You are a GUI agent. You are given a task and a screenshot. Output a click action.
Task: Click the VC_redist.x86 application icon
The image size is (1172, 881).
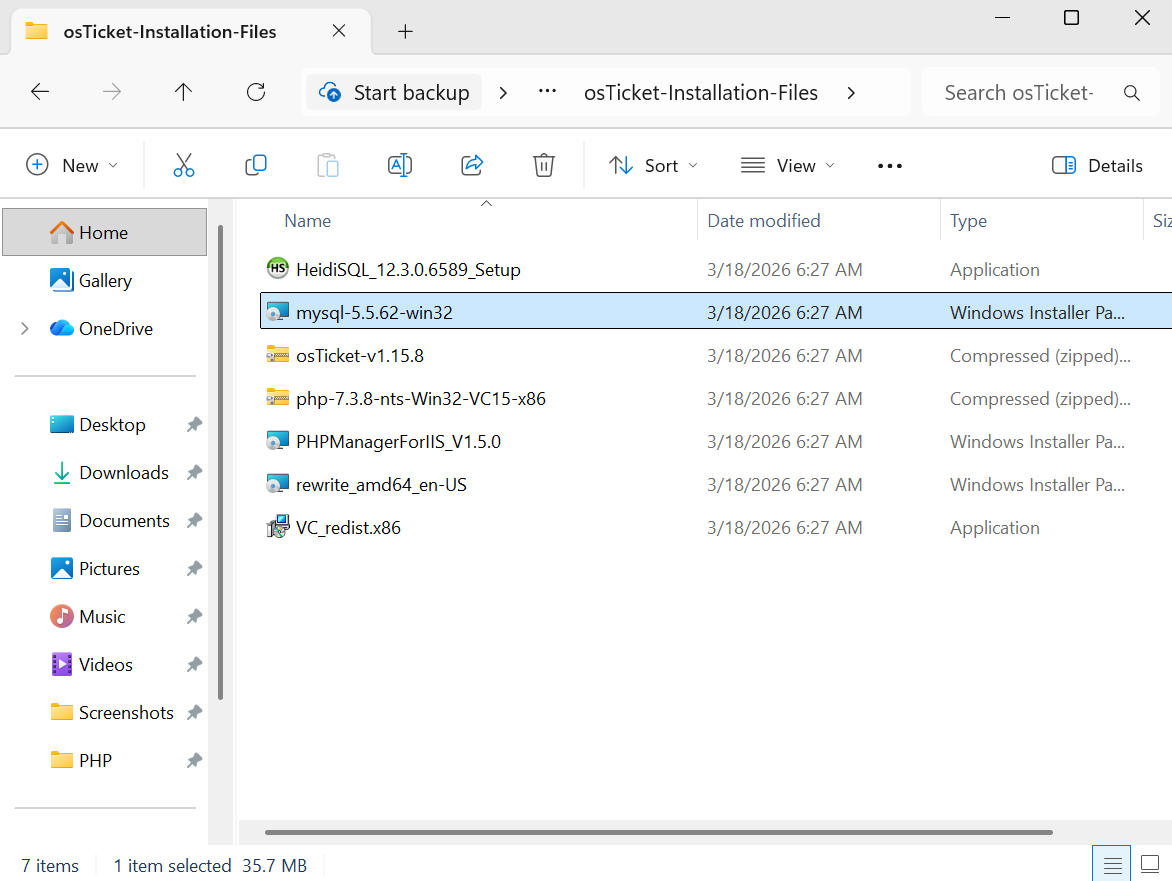coord(277,527)
